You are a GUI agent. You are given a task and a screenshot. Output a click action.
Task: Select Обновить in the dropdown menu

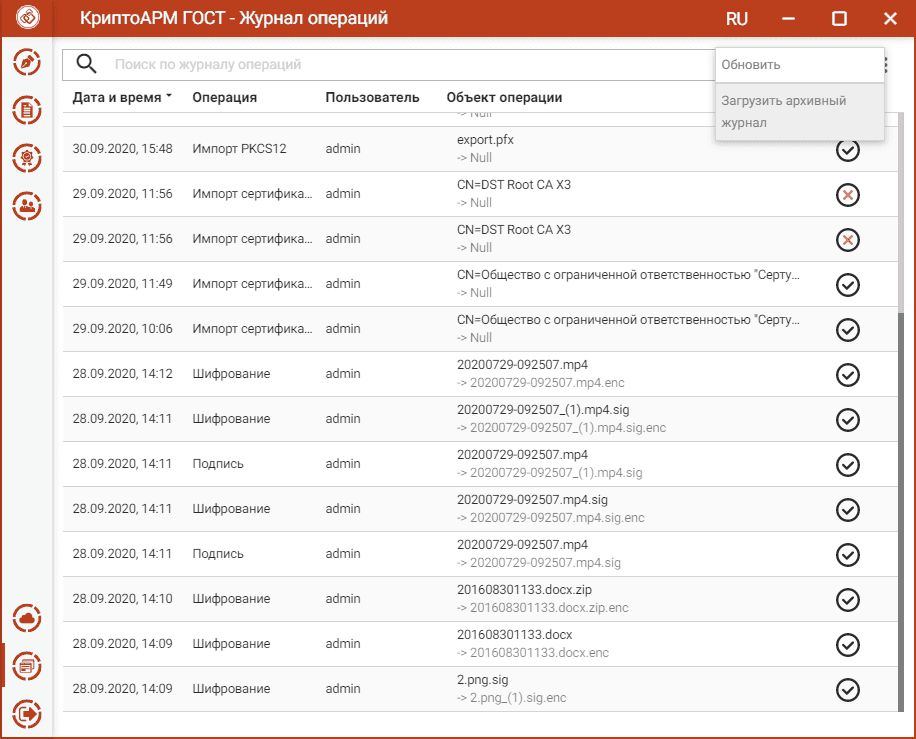[x=800, y=65]
